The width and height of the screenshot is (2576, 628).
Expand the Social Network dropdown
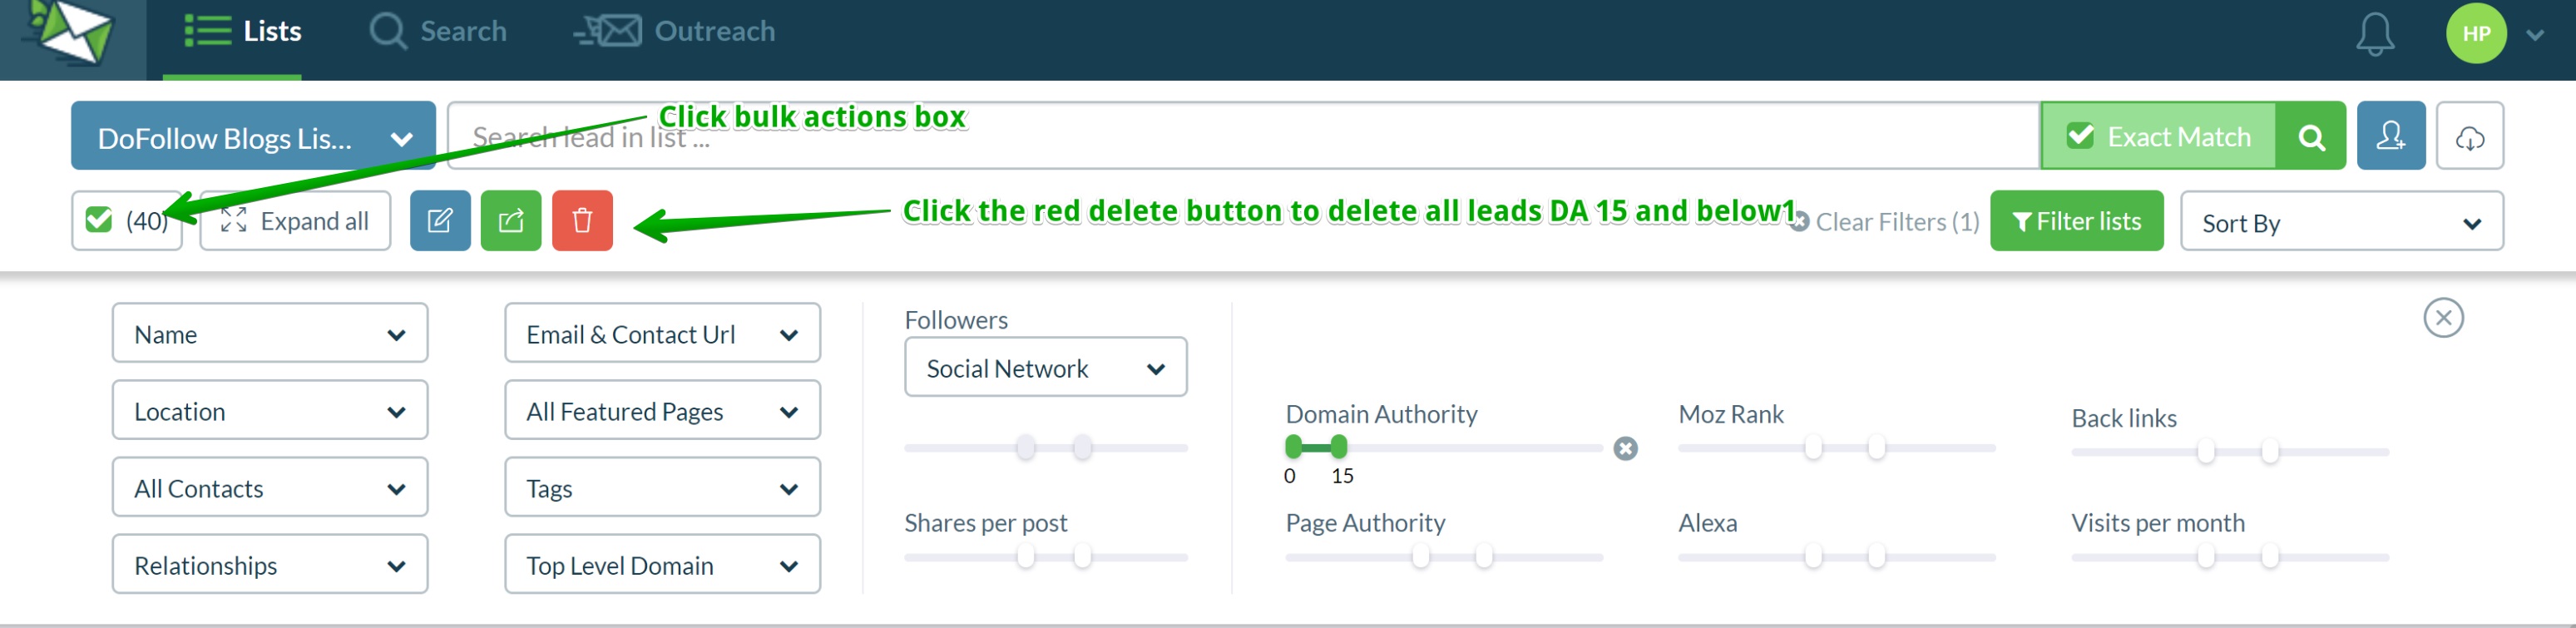(1046, 368)
